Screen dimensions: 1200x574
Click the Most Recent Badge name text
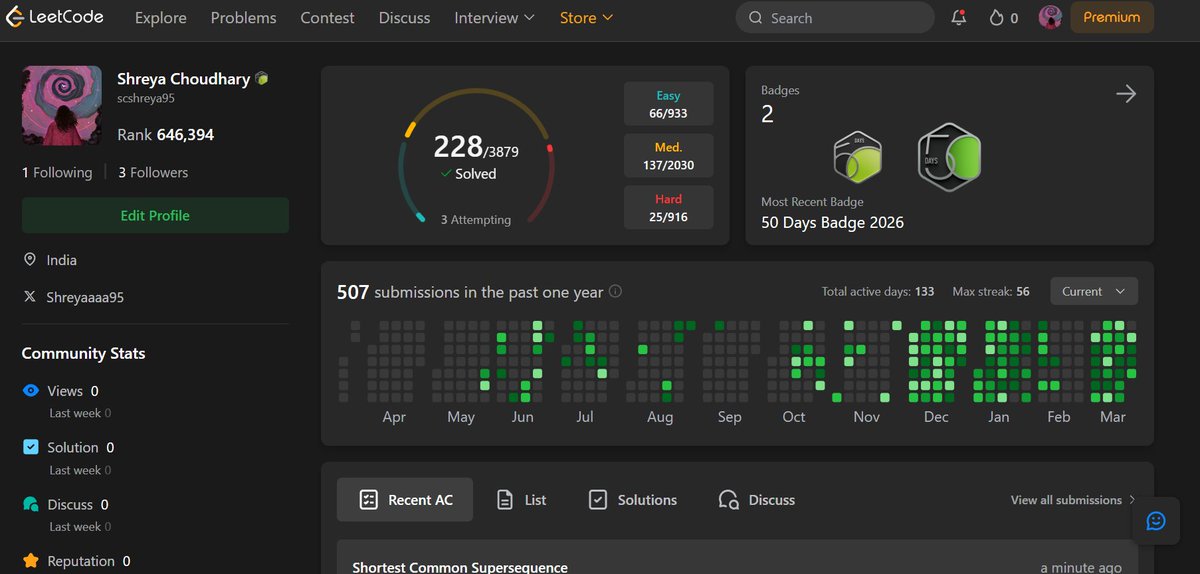click(x=832, y=222)
